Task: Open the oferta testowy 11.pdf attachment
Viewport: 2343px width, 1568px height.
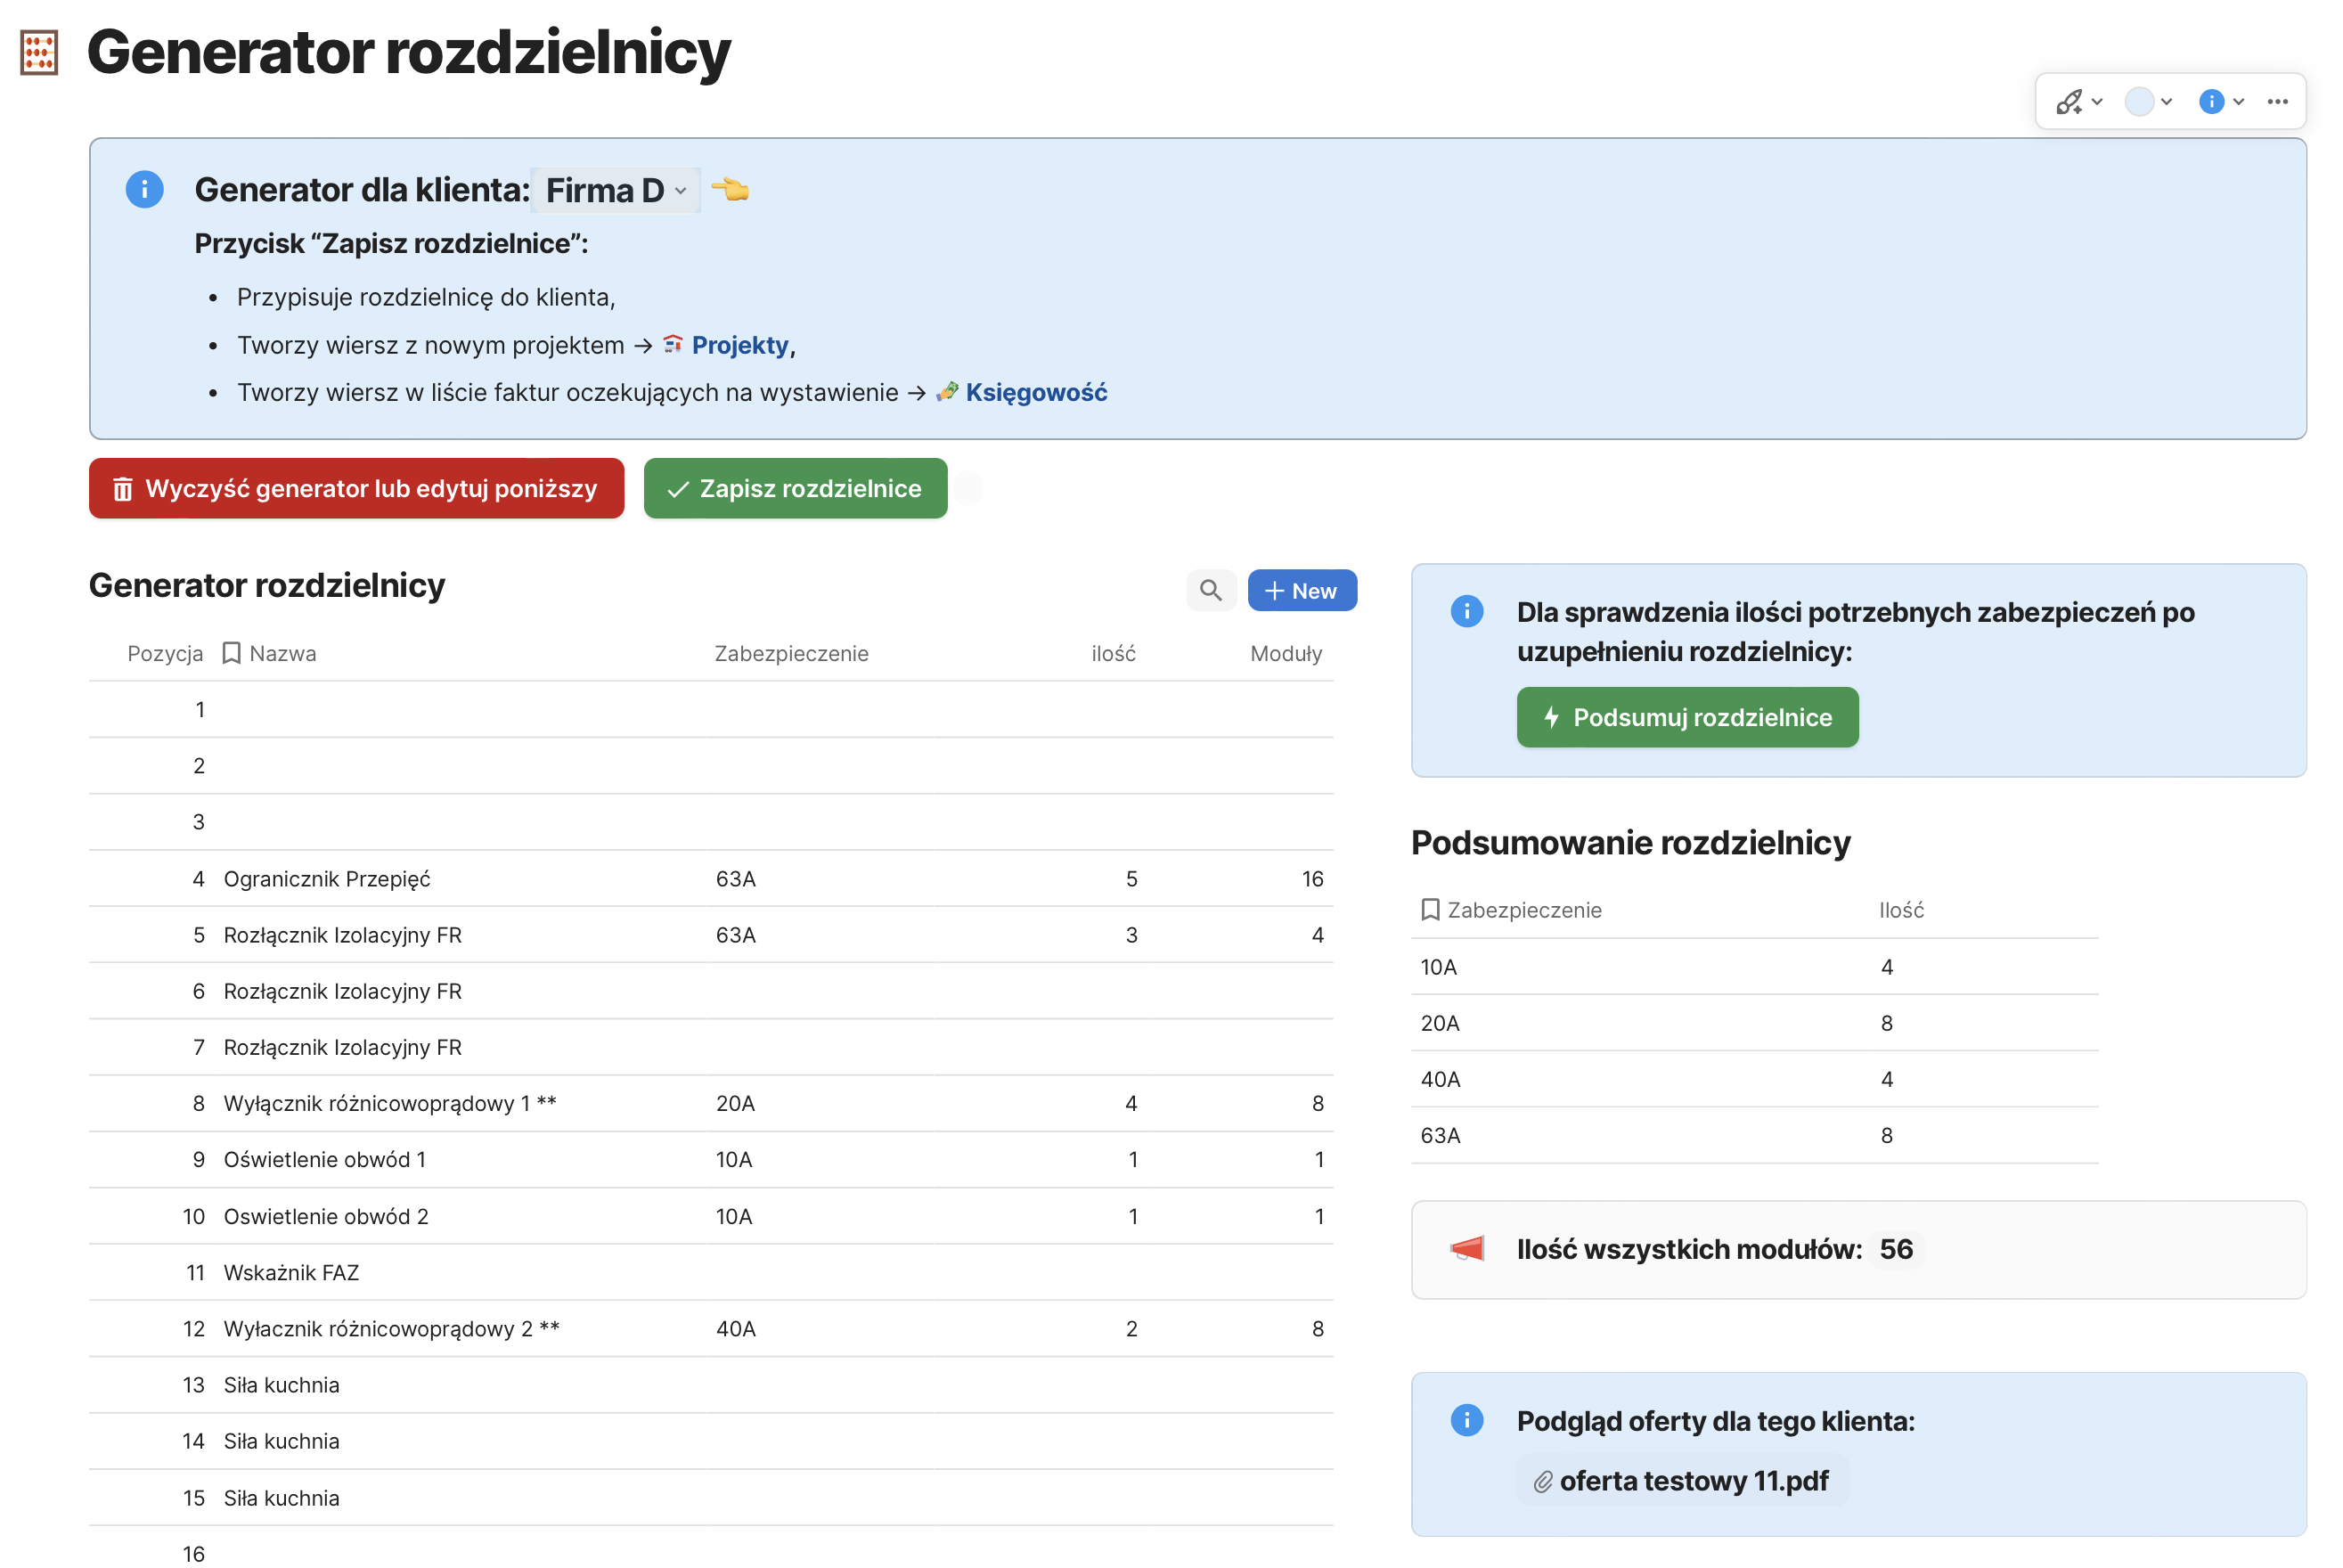Action: (1691, 1481)
